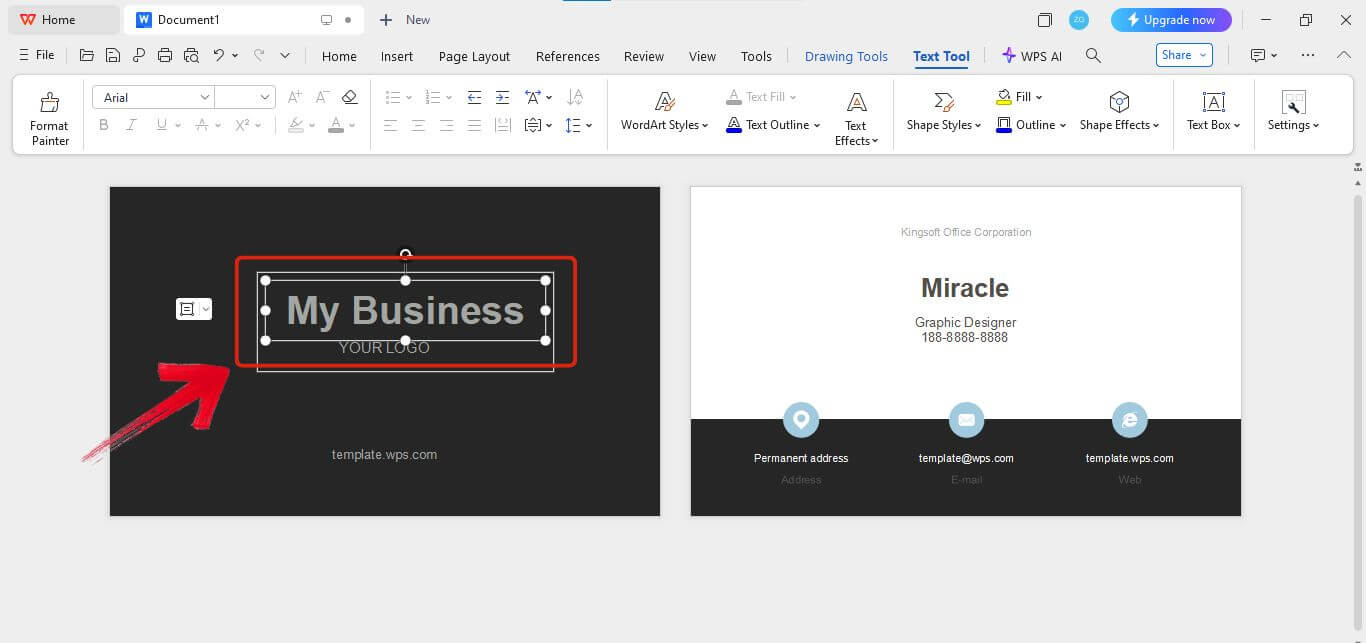
Task: Click the layout options icon beside the text box
Action: (186, 309)
